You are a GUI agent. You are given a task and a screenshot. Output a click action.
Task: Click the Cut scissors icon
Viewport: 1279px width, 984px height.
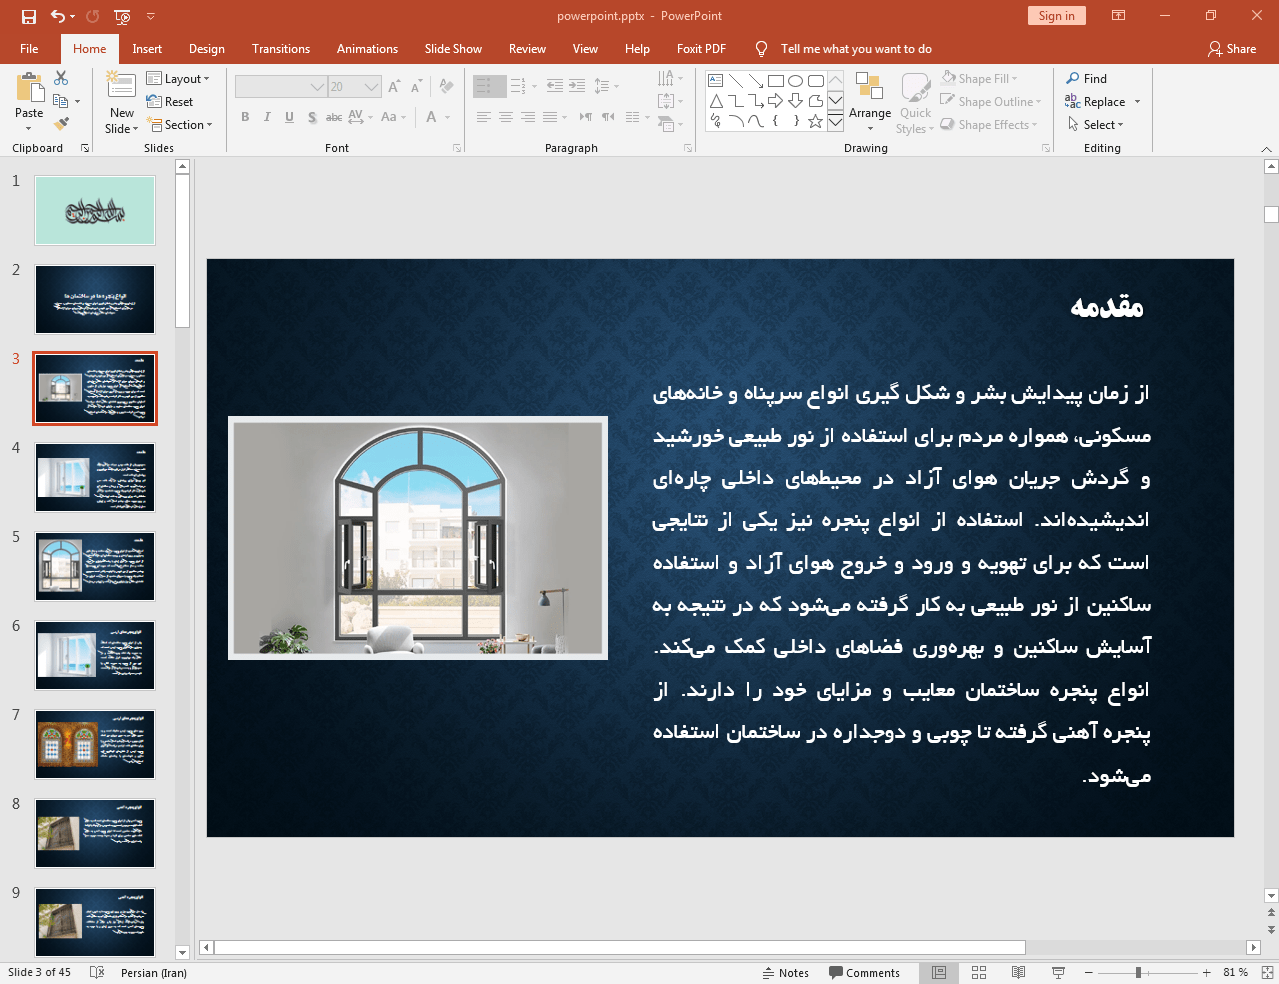(61, 78)
